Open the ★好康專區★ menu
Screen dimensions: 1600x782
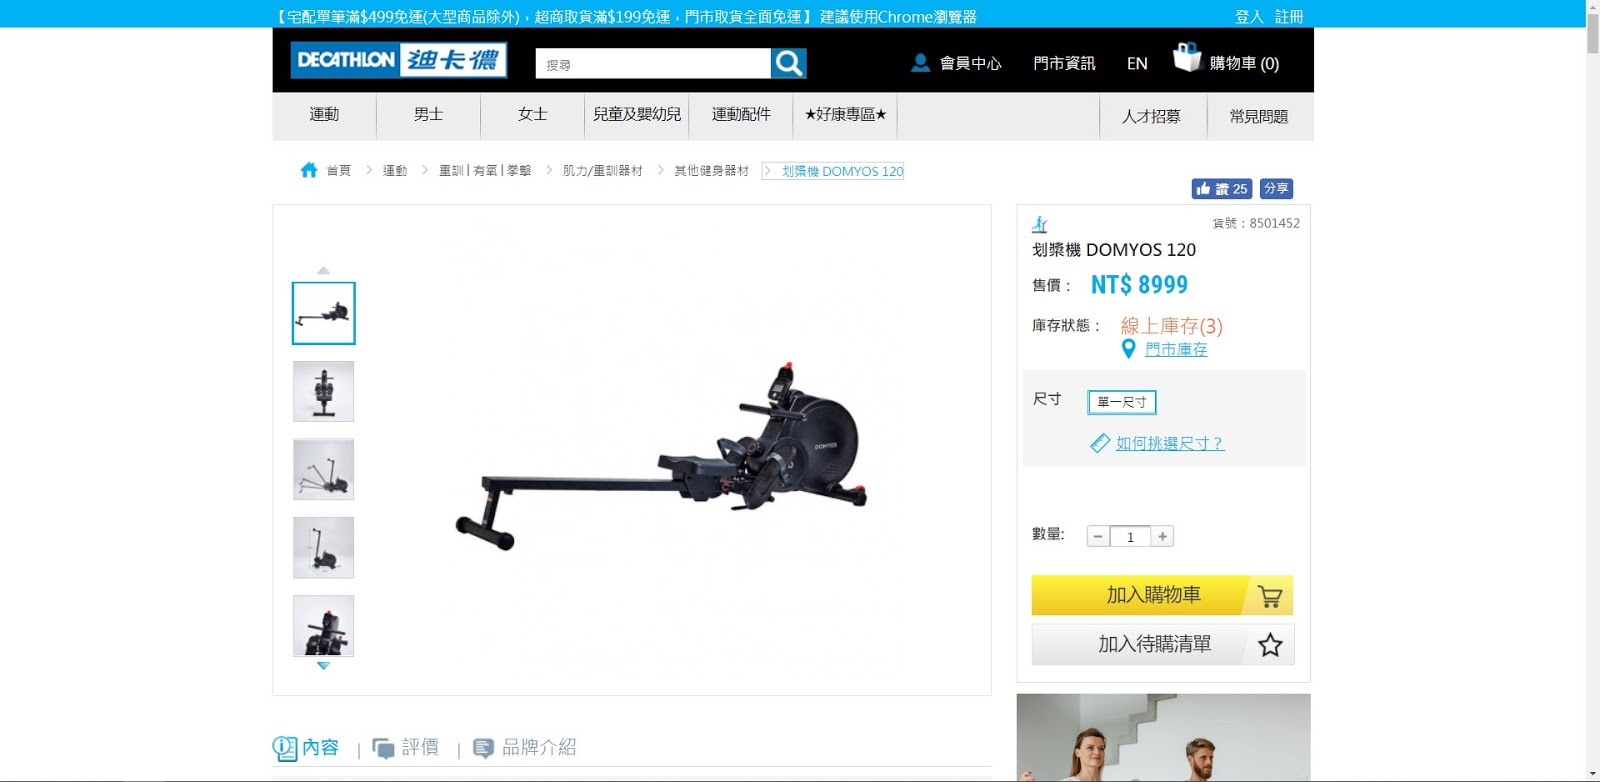tap(845, 115)
